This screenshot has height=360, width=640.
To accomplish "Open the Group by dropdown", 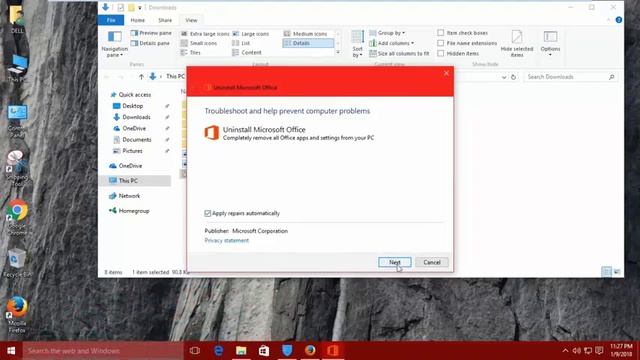I will point(387,33).
